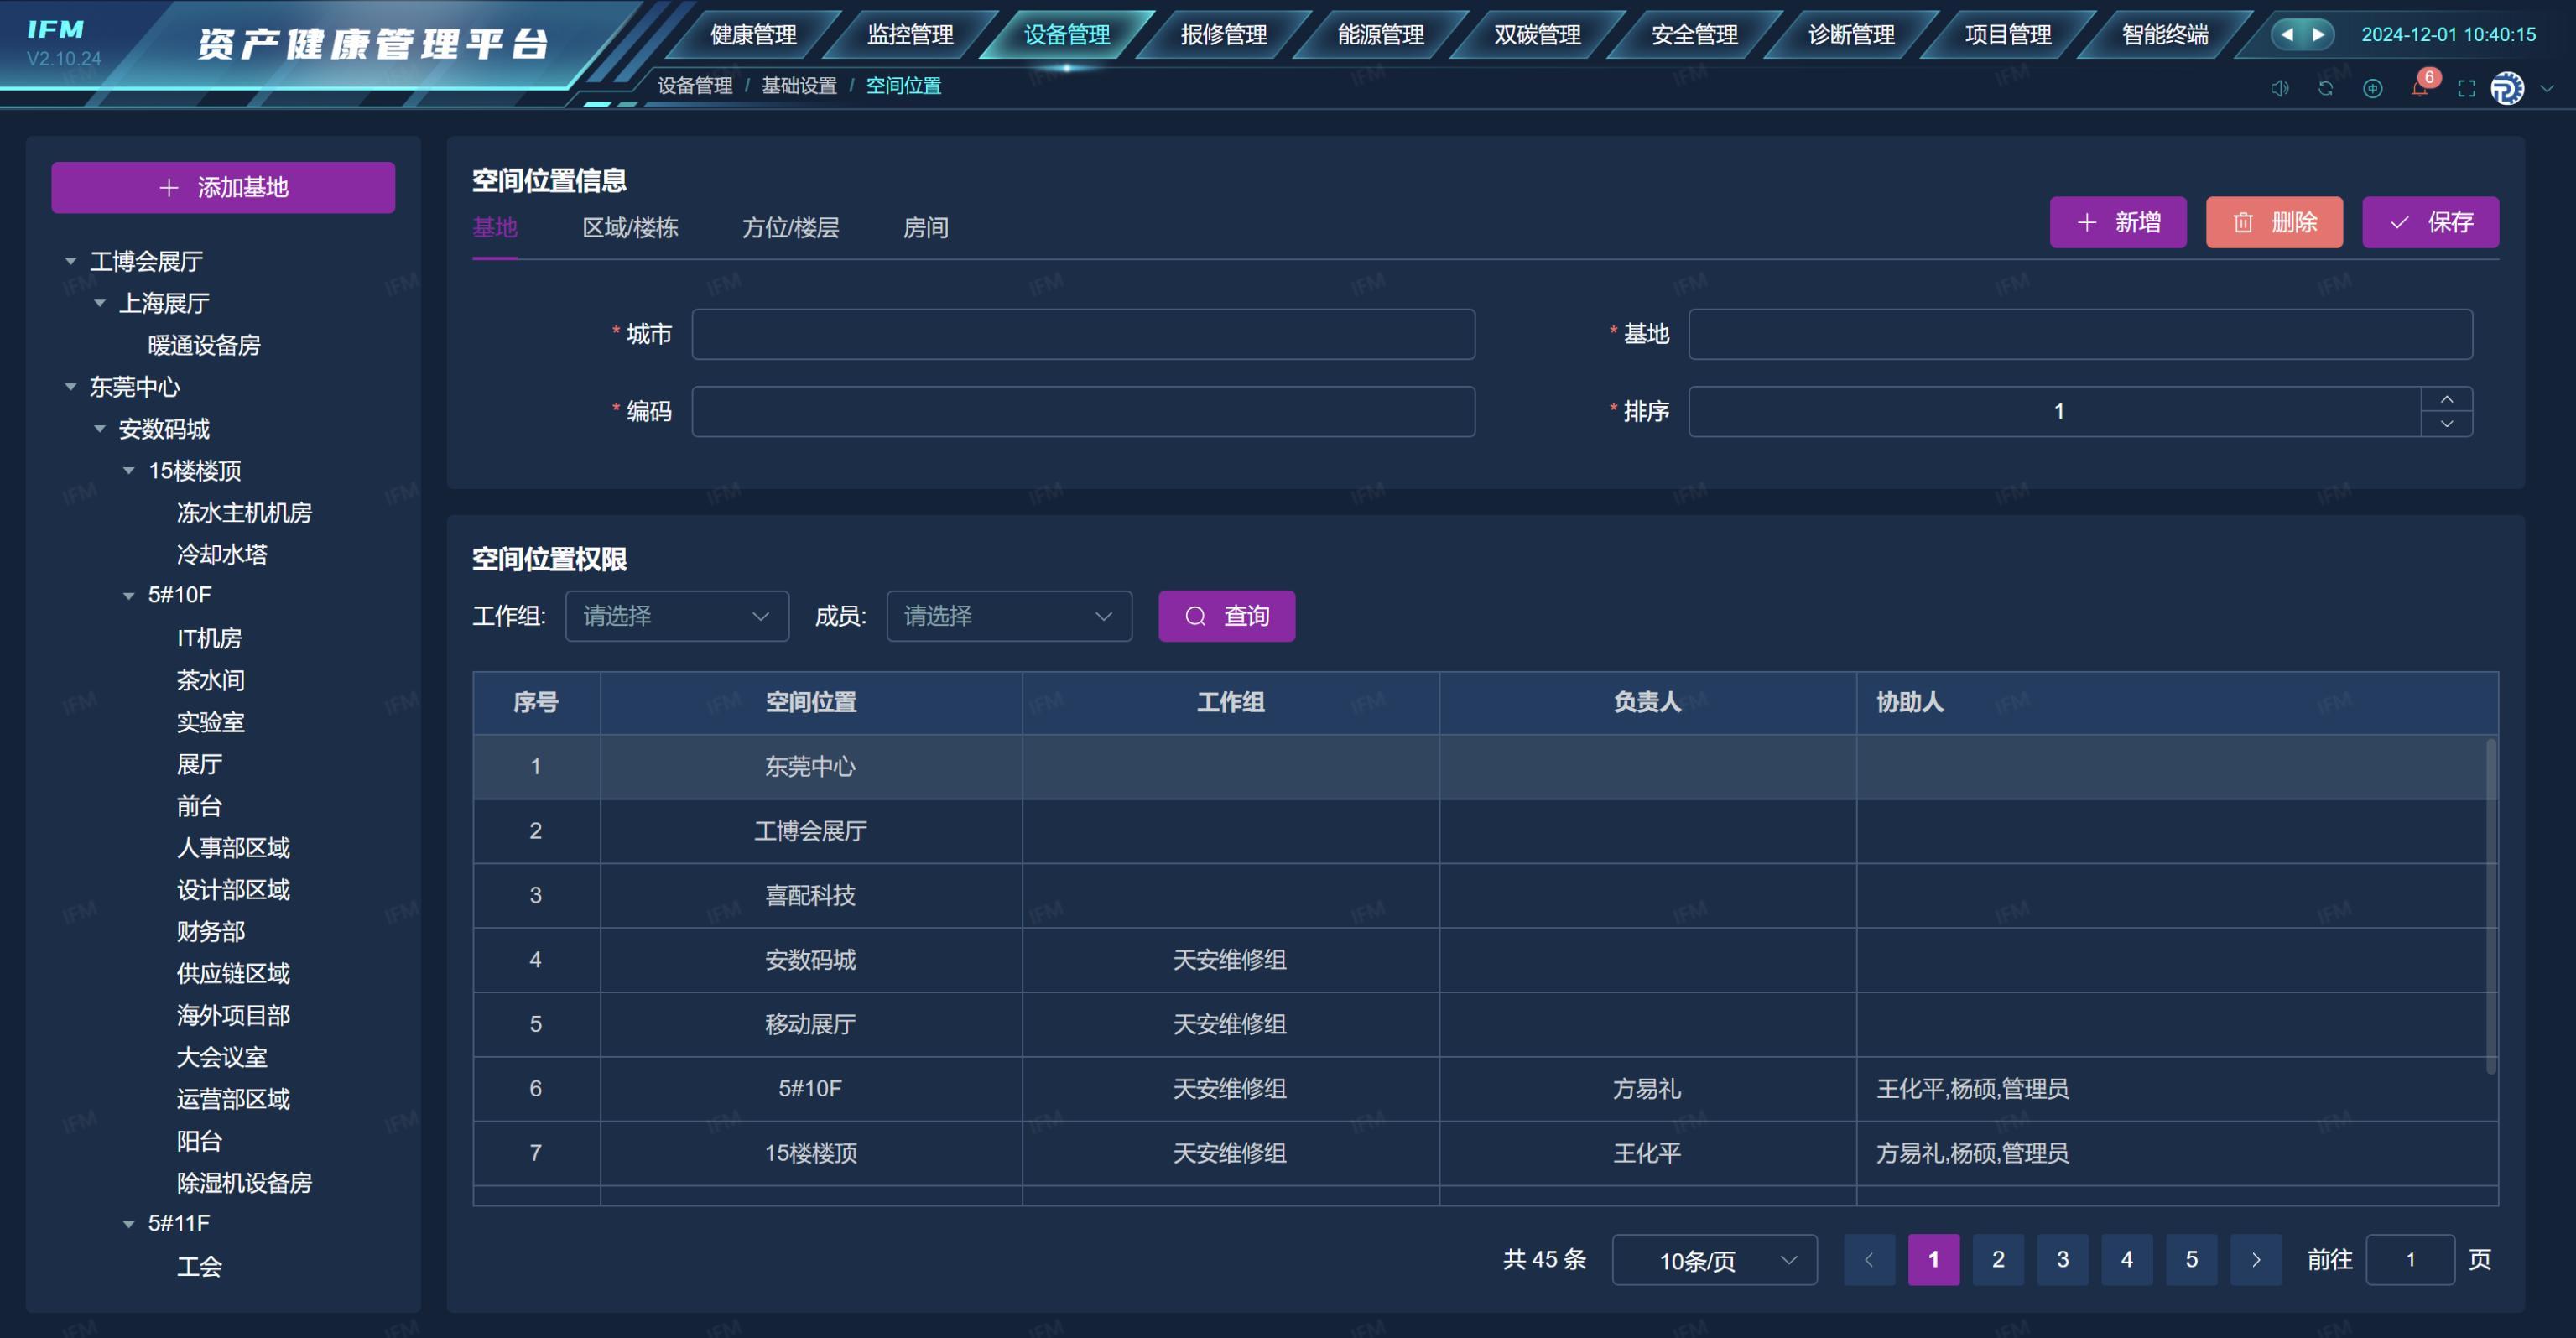Open the 成员 dropdown
Image resolution: width=2576 pixels, height=1338 pixels.
click(x=1009, y=616)
